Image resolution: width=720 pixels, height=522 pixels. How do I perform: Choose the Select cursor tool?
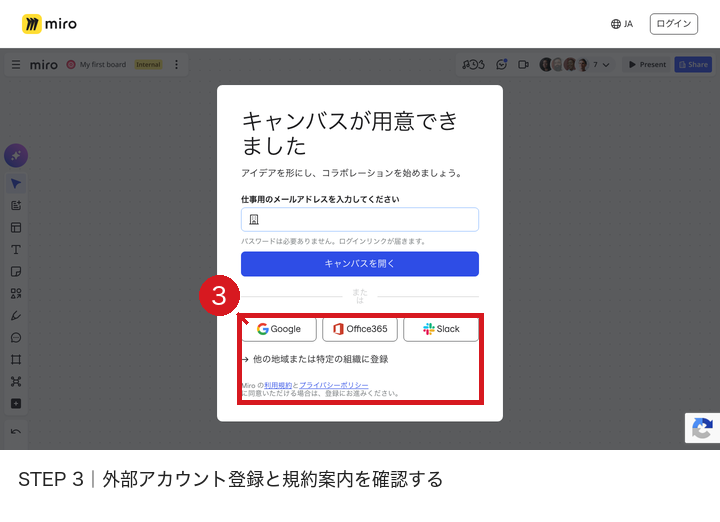tap(16, 184)
